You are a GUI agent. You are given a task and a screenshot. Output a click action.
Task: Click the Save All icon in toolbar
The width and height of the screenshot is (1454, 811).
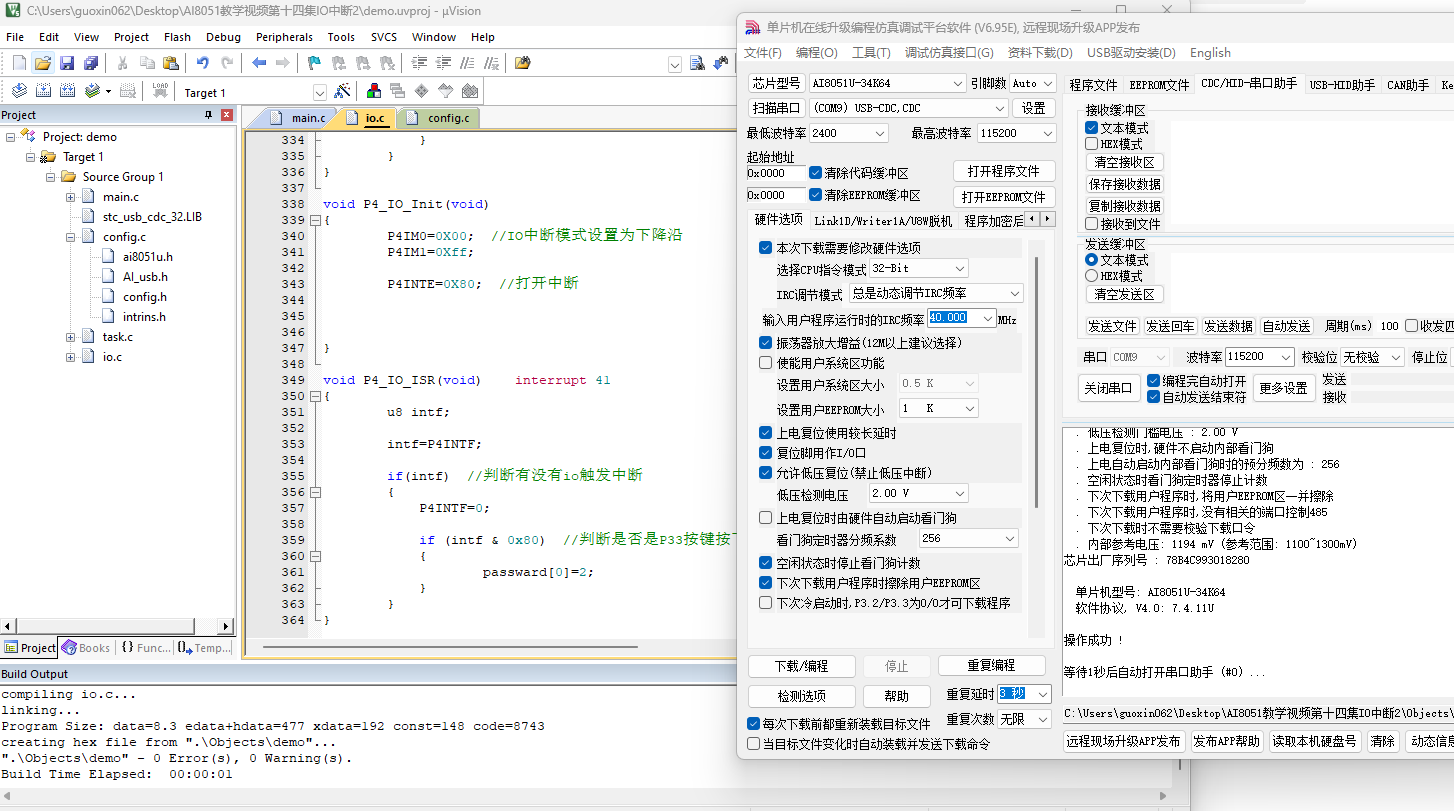click(x=91, y=63)
